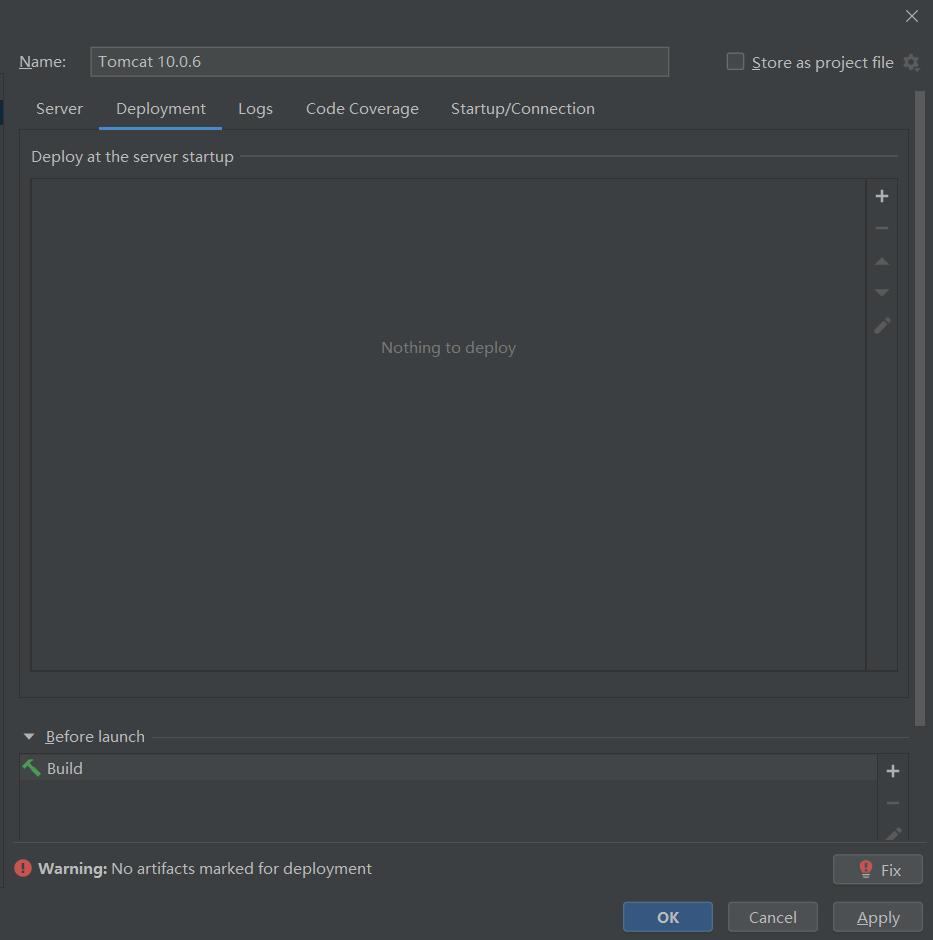The image size is (933, 940).
Task: Remove deployment item minus icon
Action: [x=881, y=228]
